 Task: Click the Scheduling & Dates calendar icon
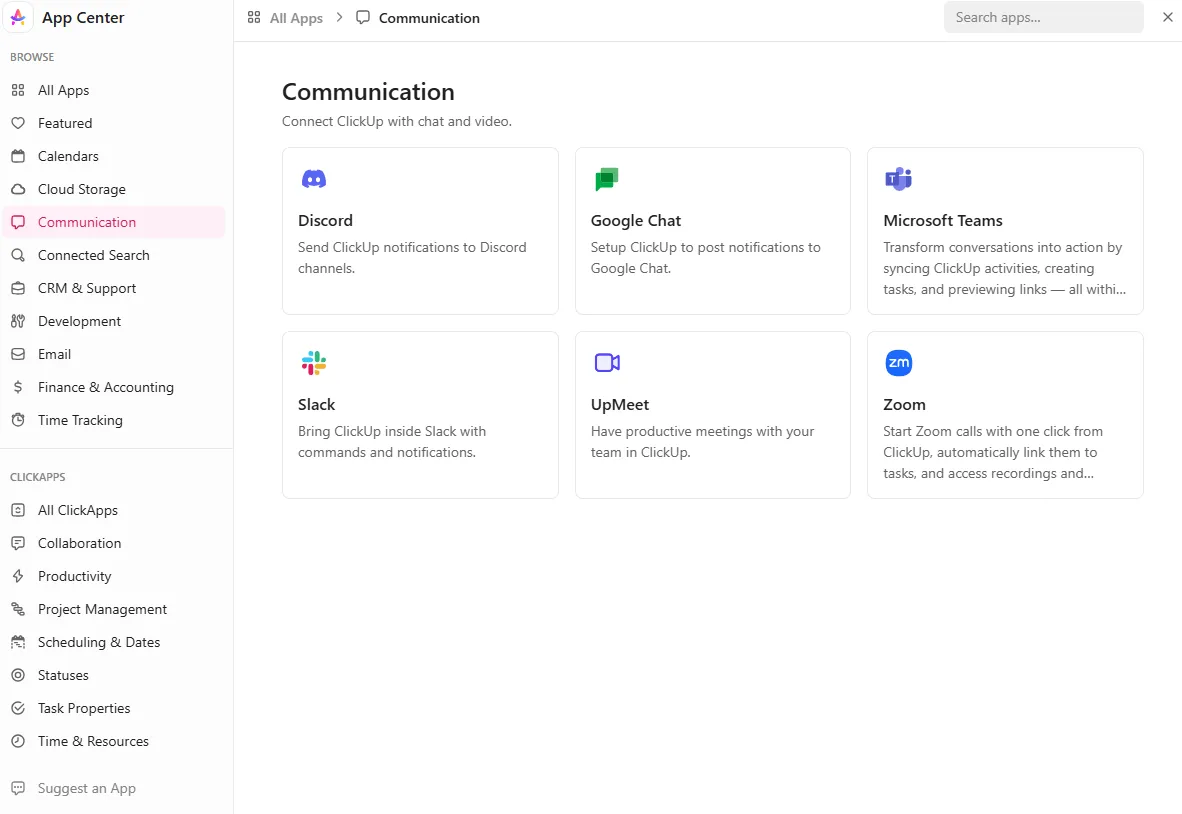click(18, 642)
